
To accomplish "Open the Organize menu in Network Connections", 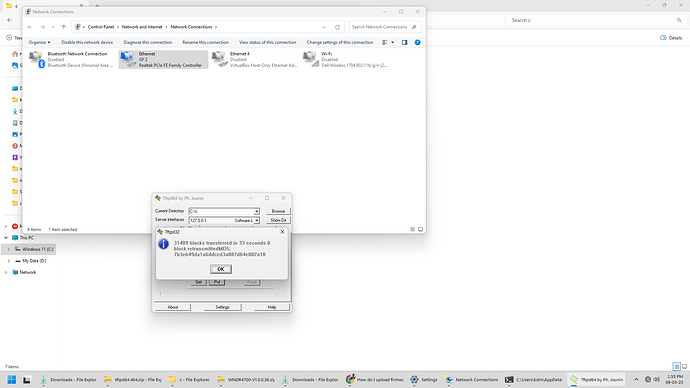I will point(39,42).
